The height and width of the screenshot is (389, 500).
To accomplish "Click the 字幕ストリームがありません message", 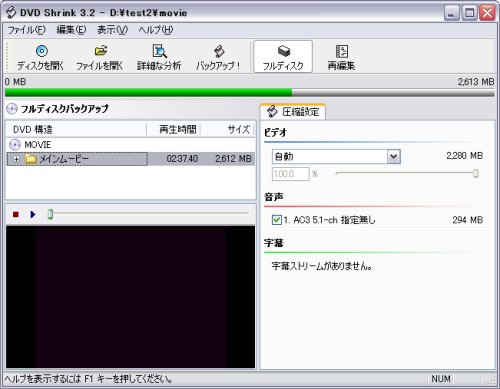I will pyautogui.click(x=322, y=266).
